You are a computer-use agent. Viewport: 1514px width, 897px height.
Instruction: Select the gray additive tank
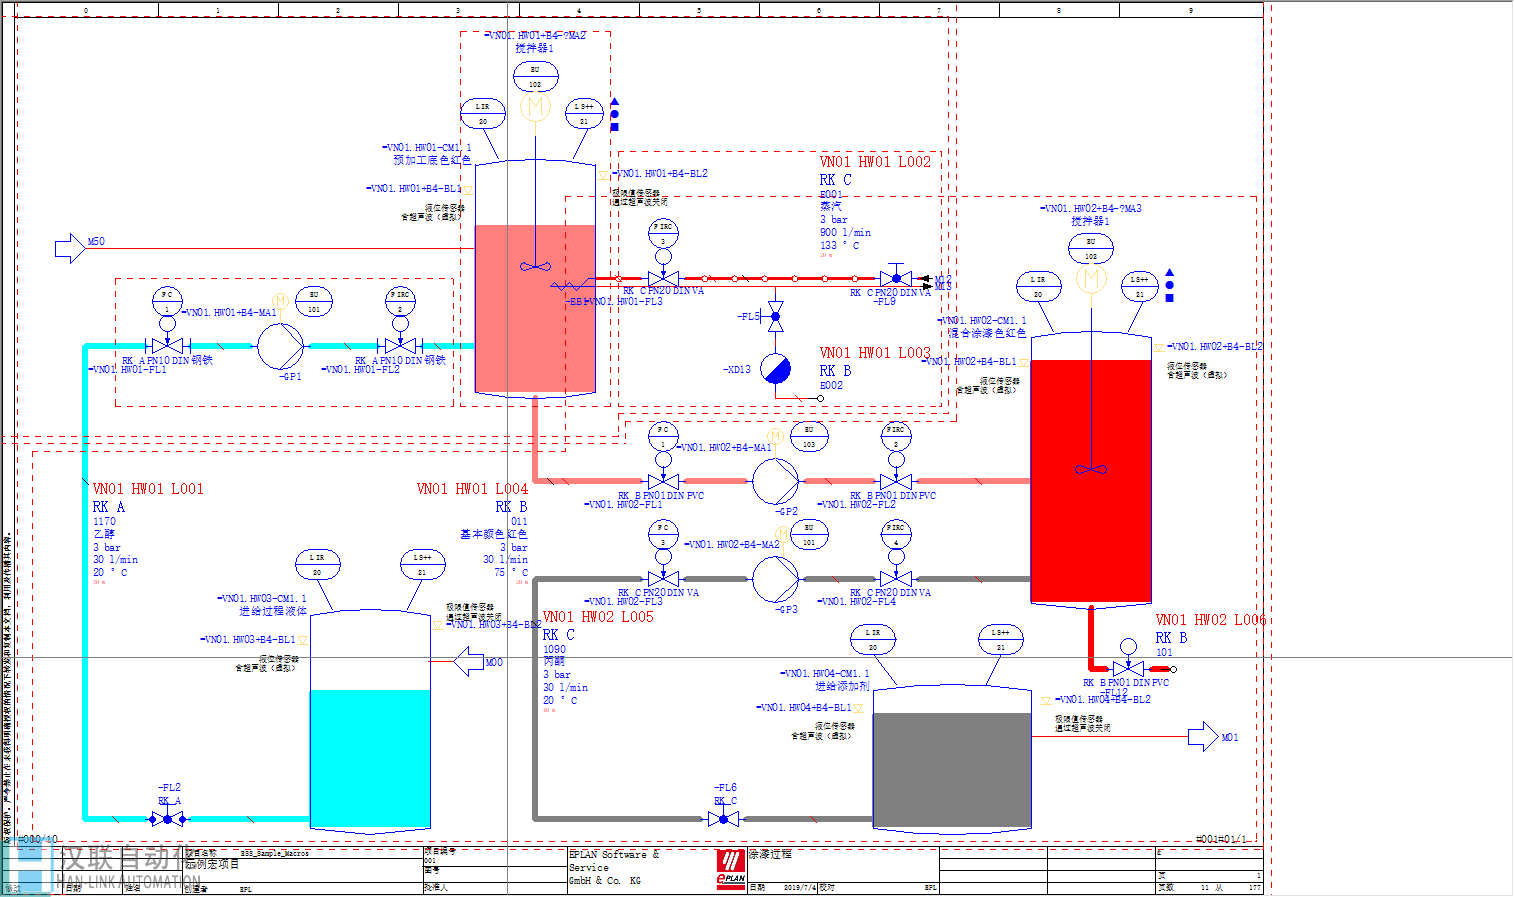pos(951,760)
